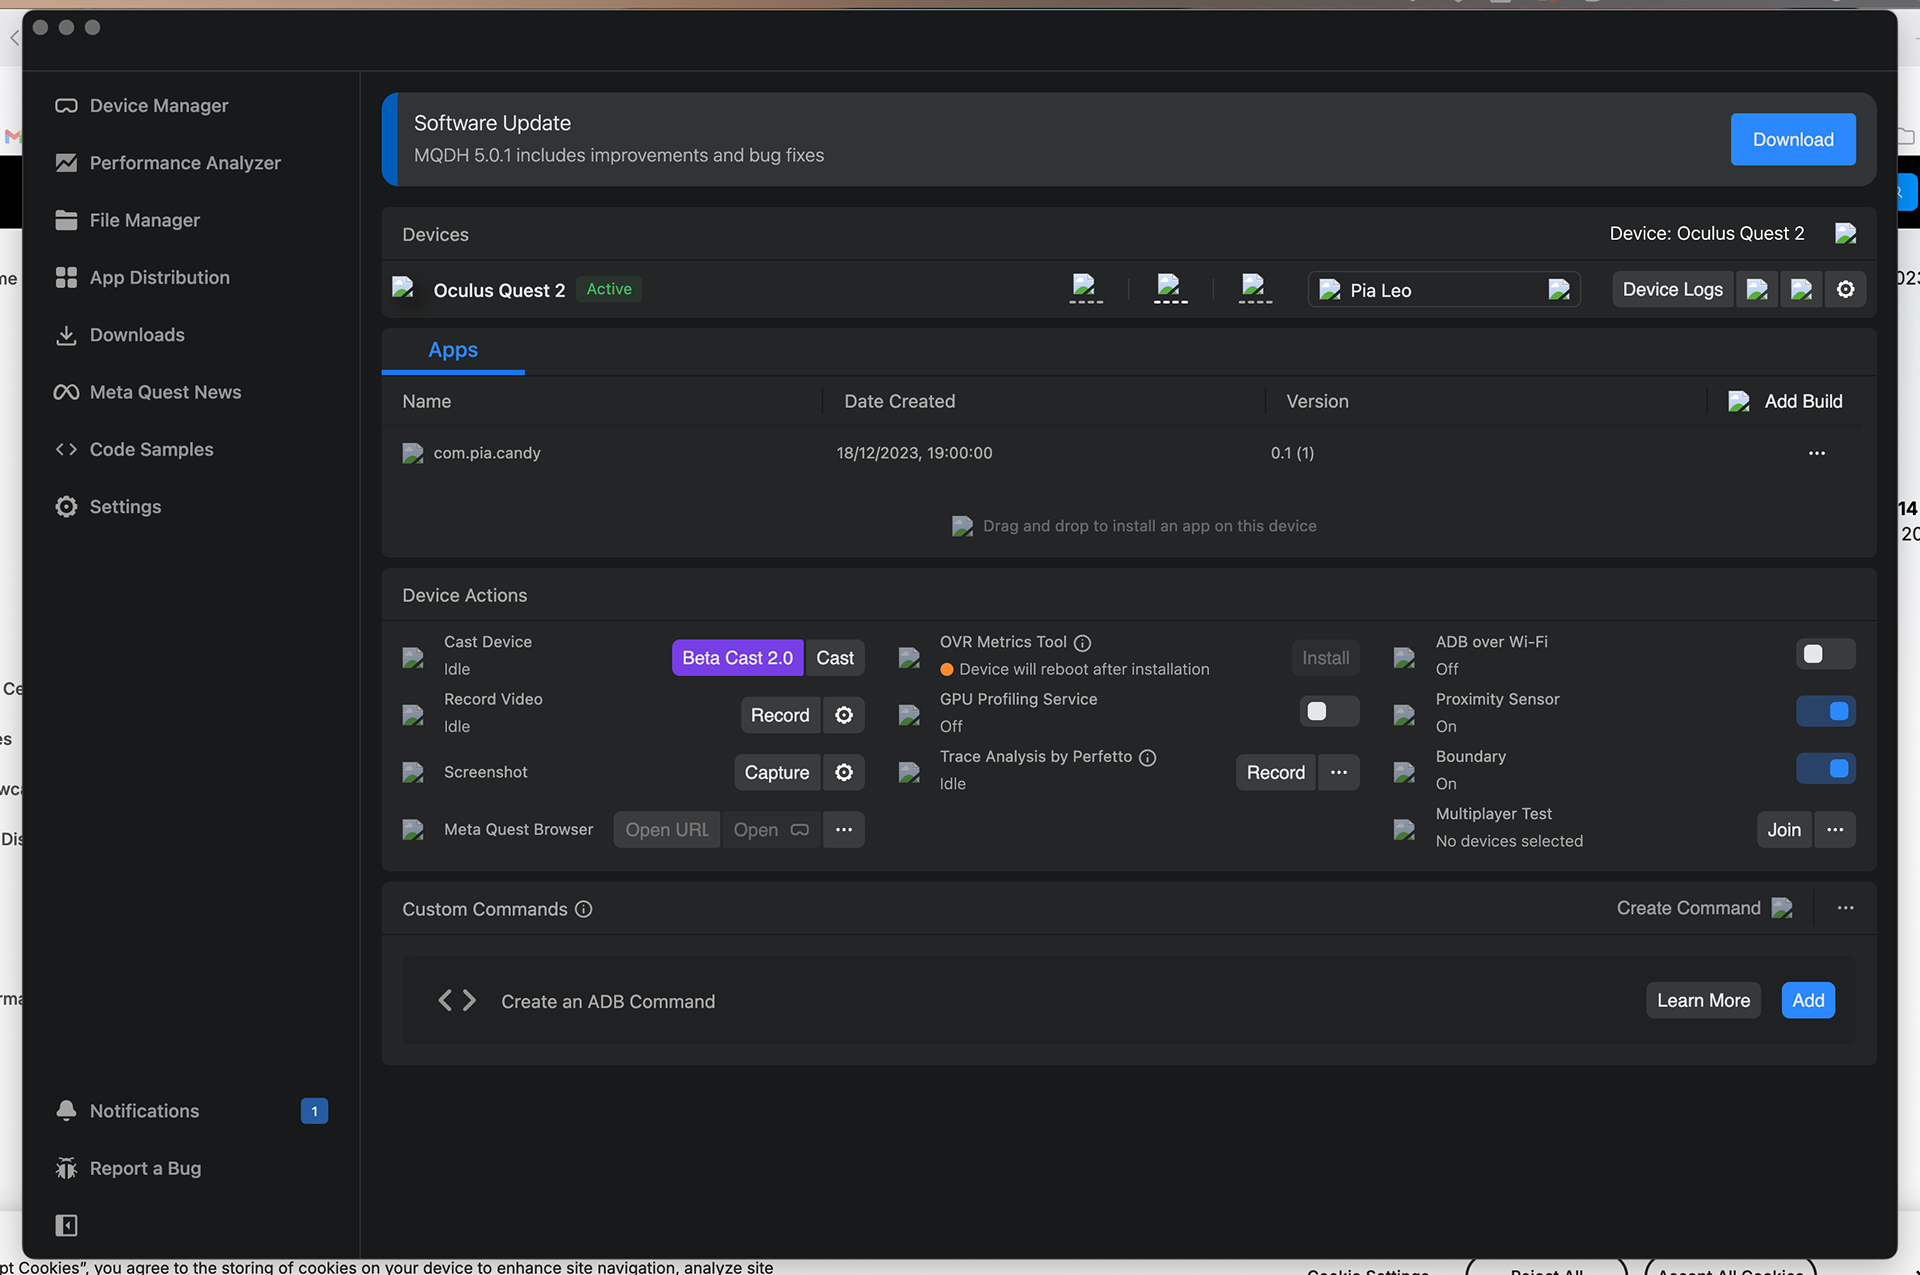Record video with the Record Video button

(780, 715)
